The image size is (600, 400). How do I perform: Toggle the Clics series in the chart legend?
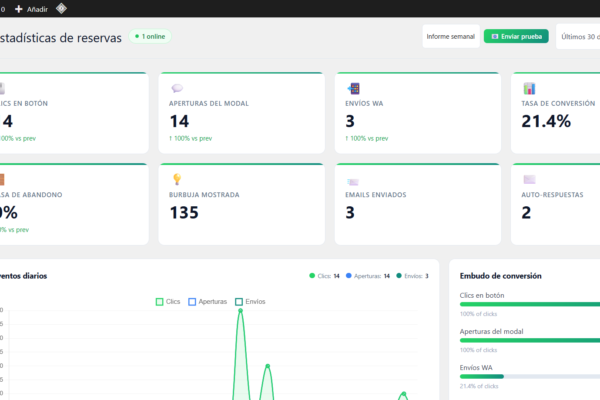coord(168,302)
